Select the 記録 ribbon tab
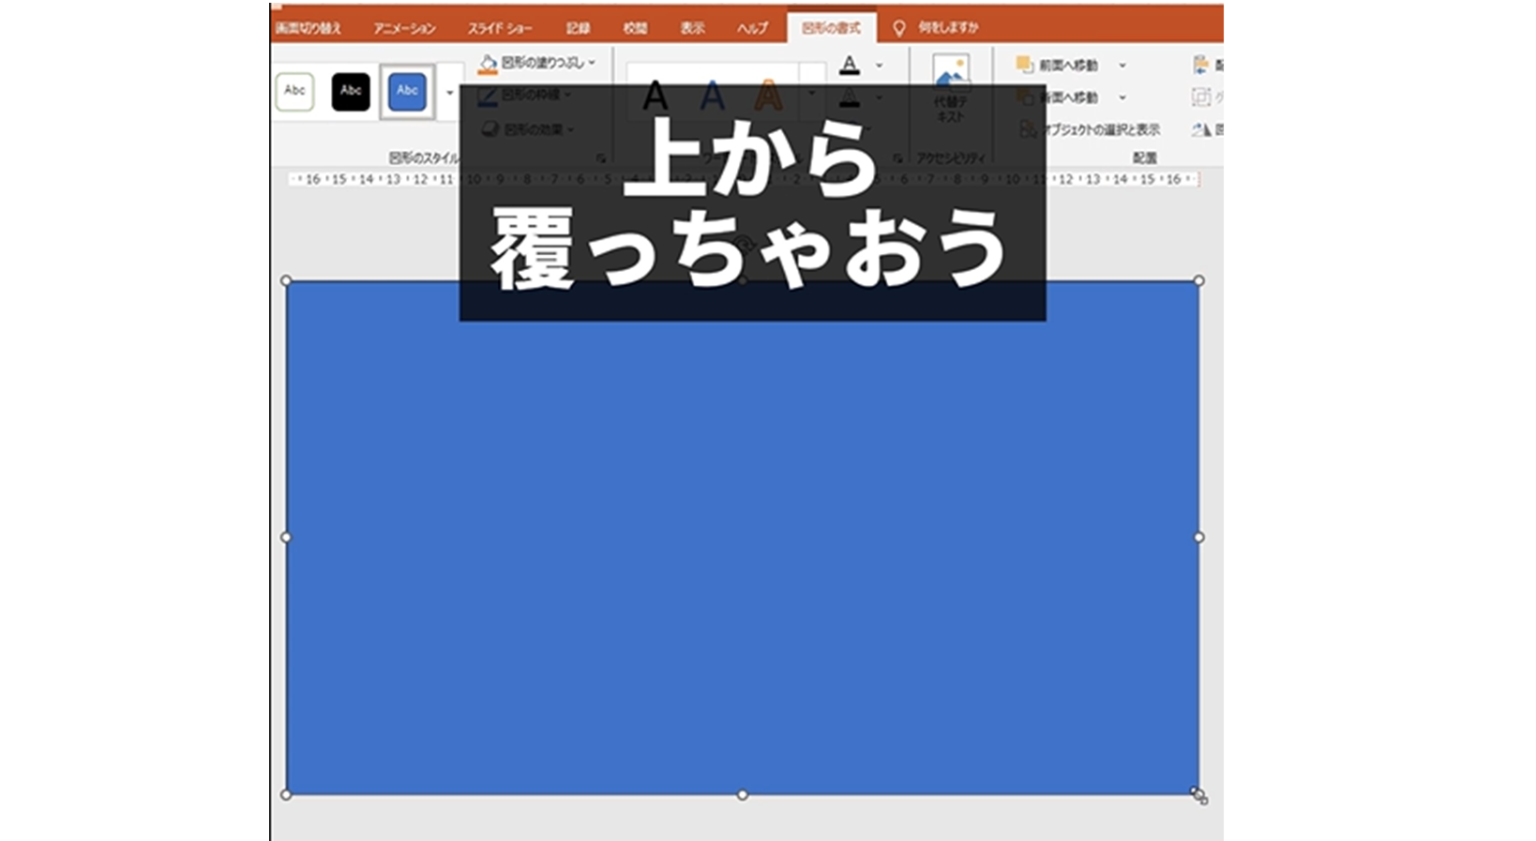1536x841 pixels. point(578,28)
